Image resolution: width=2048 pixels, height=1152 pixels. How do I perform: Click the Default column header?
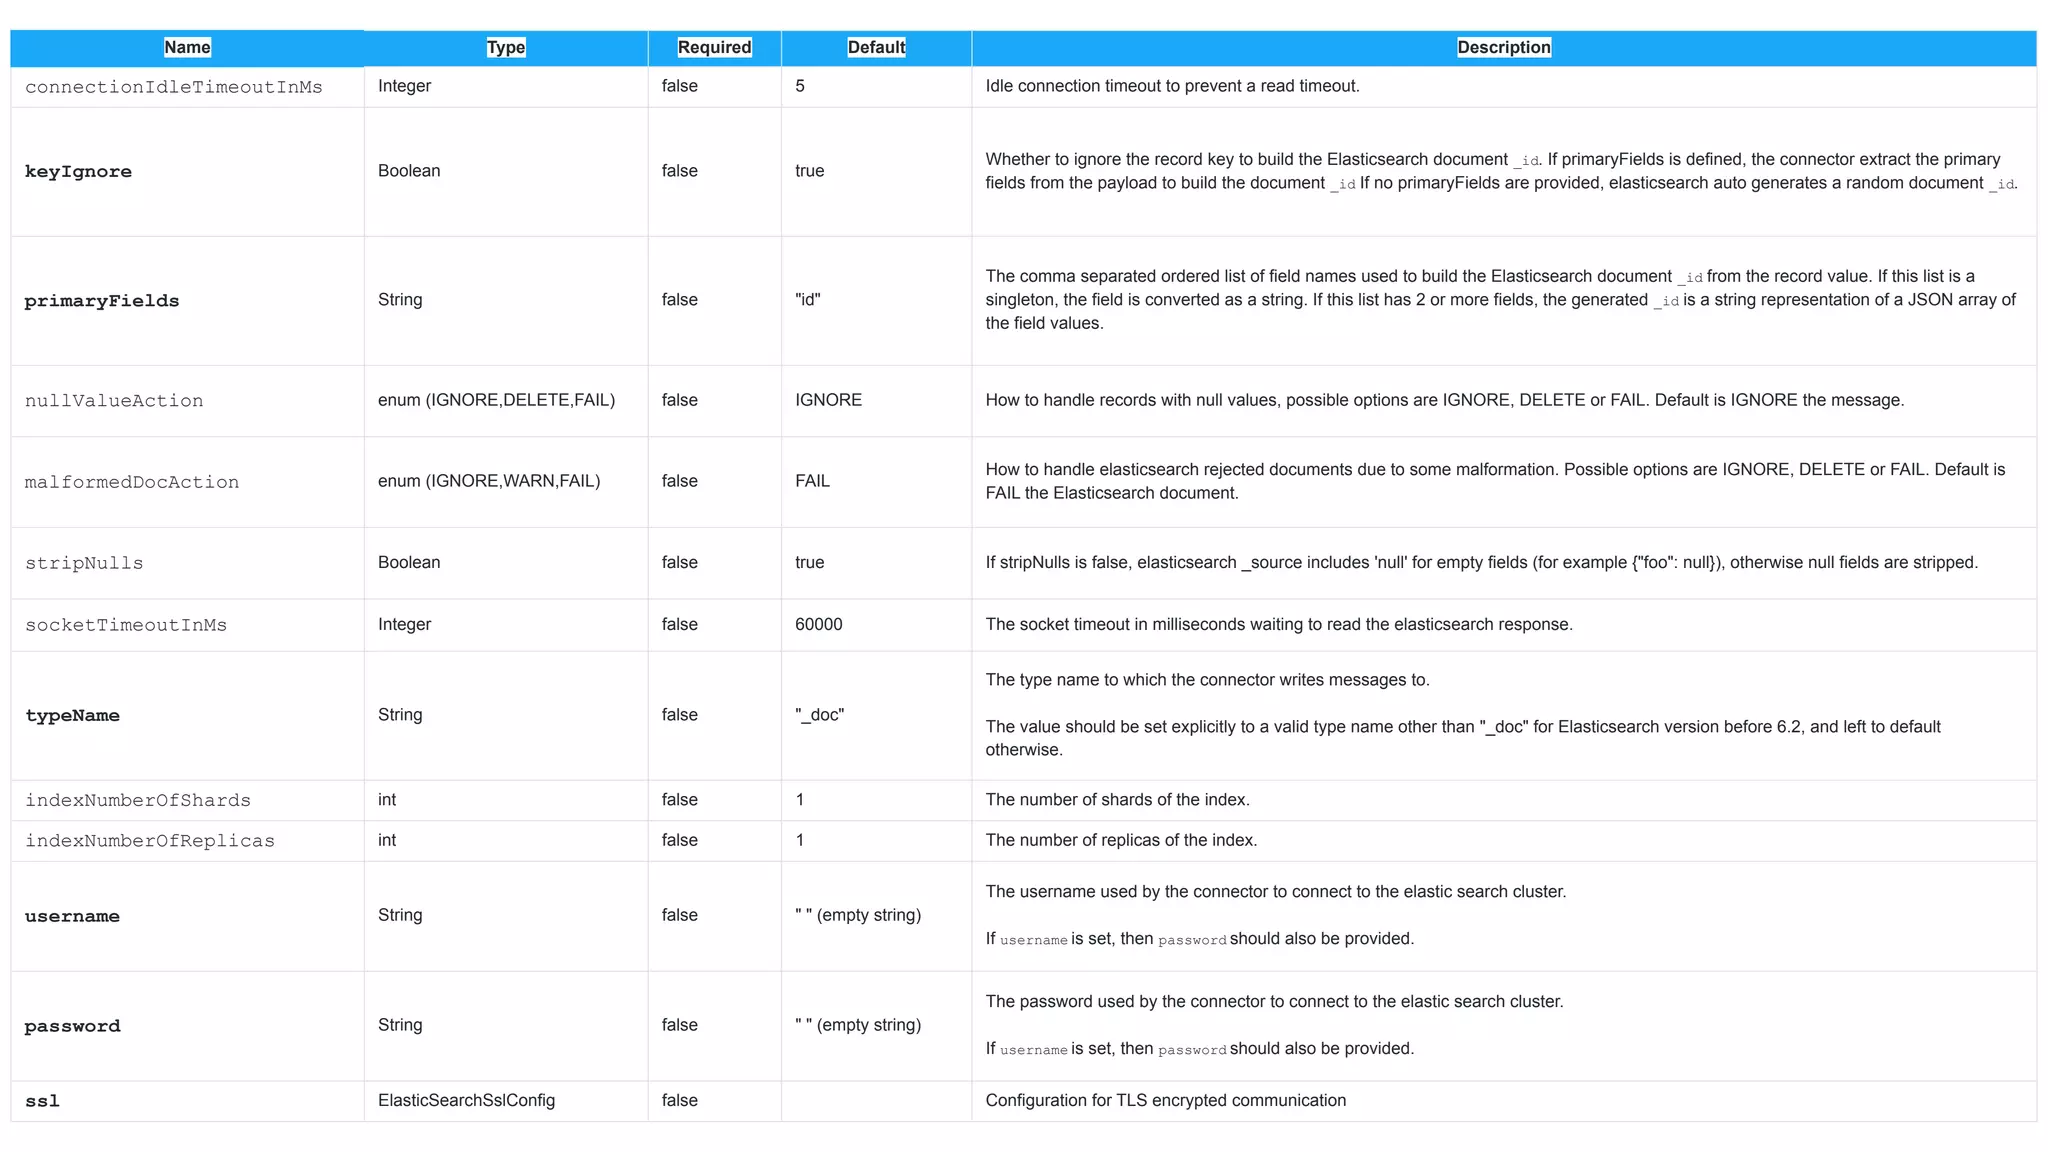coord(876,47)
